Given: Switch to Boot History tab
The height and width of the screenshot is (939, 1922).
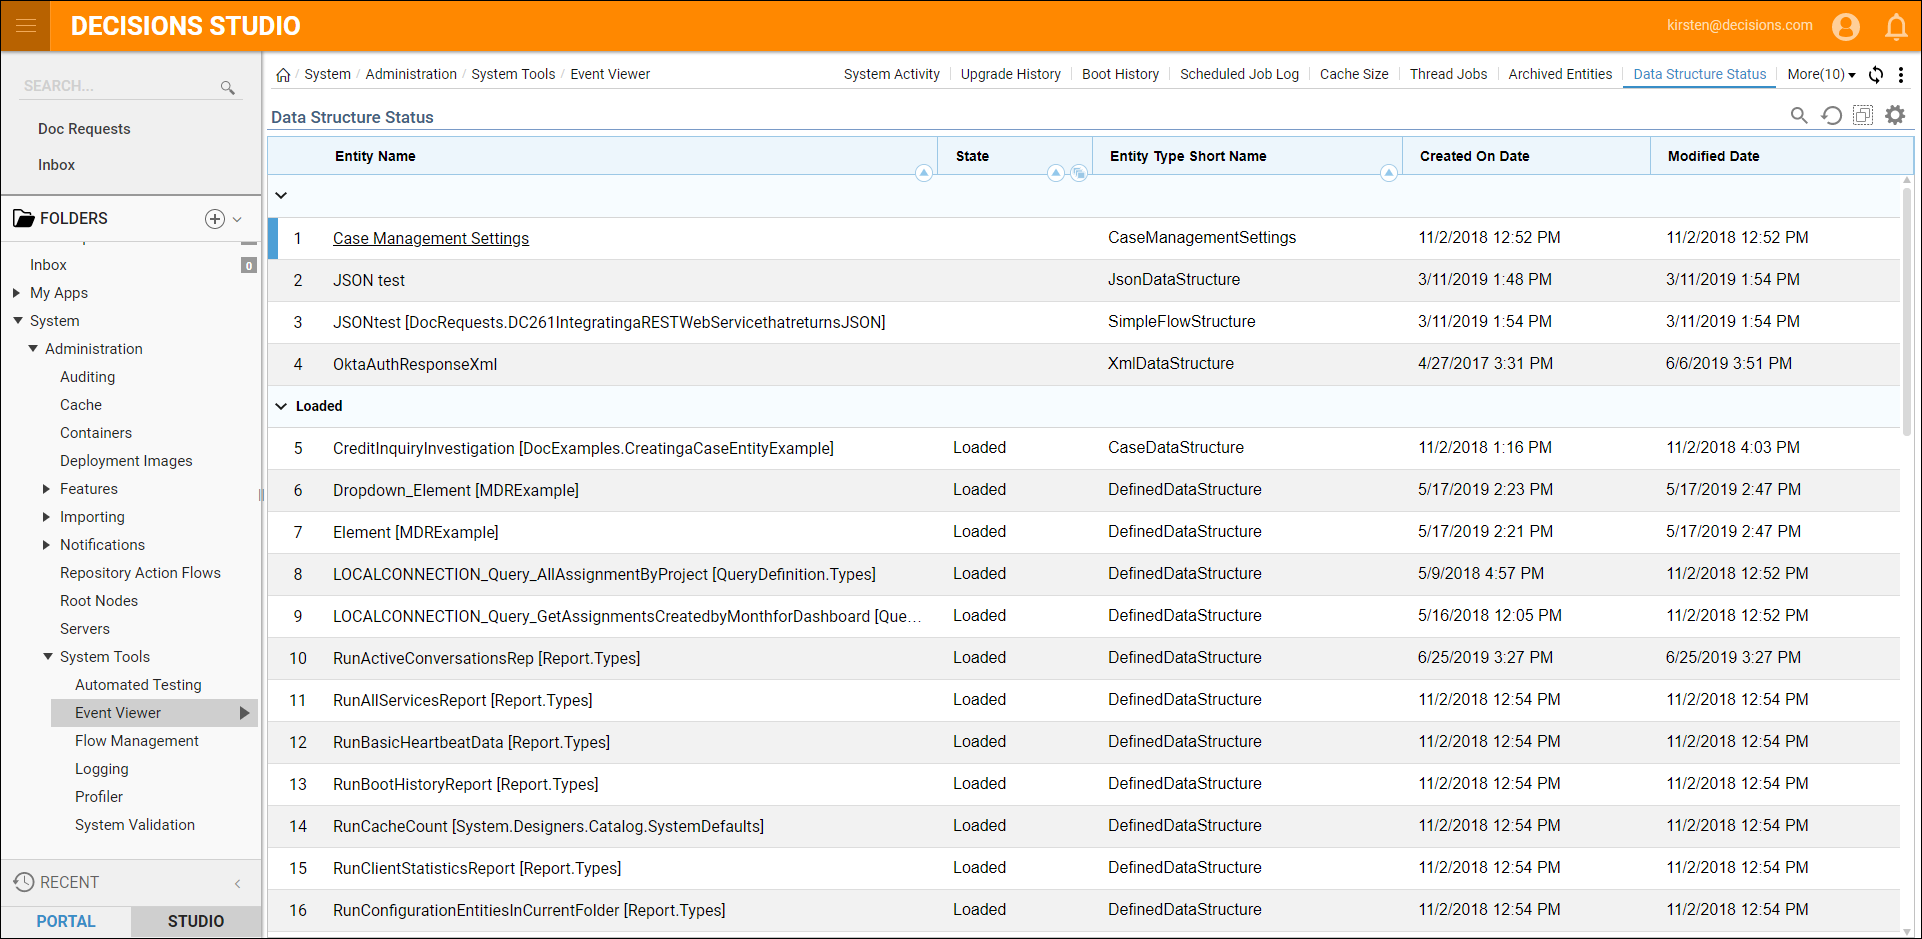Looking at the screenshot, I should (1120, 75).
